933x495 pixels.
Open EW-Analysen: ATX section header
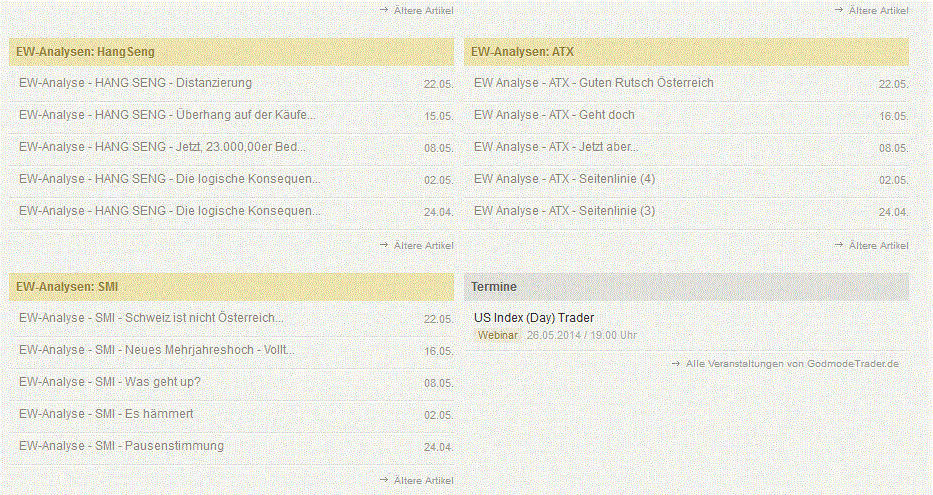coord(522,51)
